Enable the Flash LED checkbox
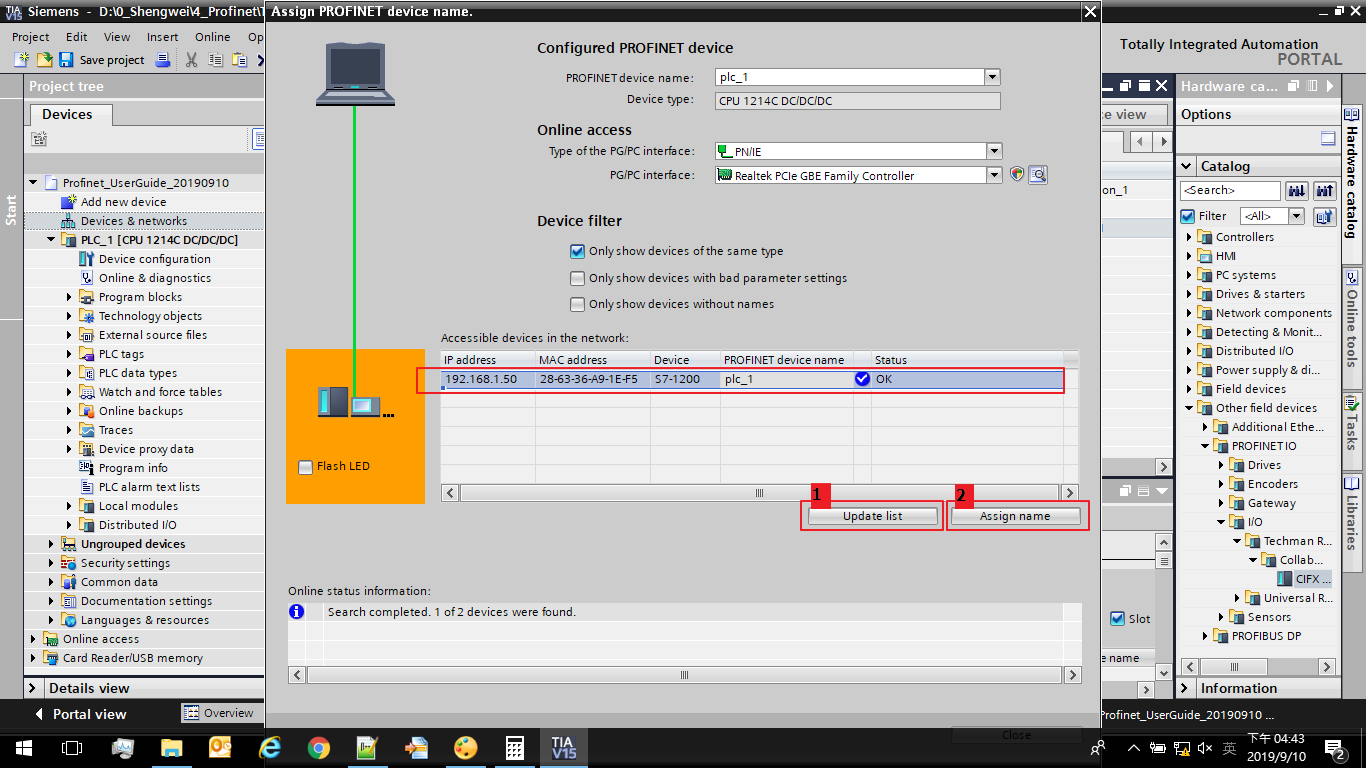The image size is (1366, 768). (306, 467)
